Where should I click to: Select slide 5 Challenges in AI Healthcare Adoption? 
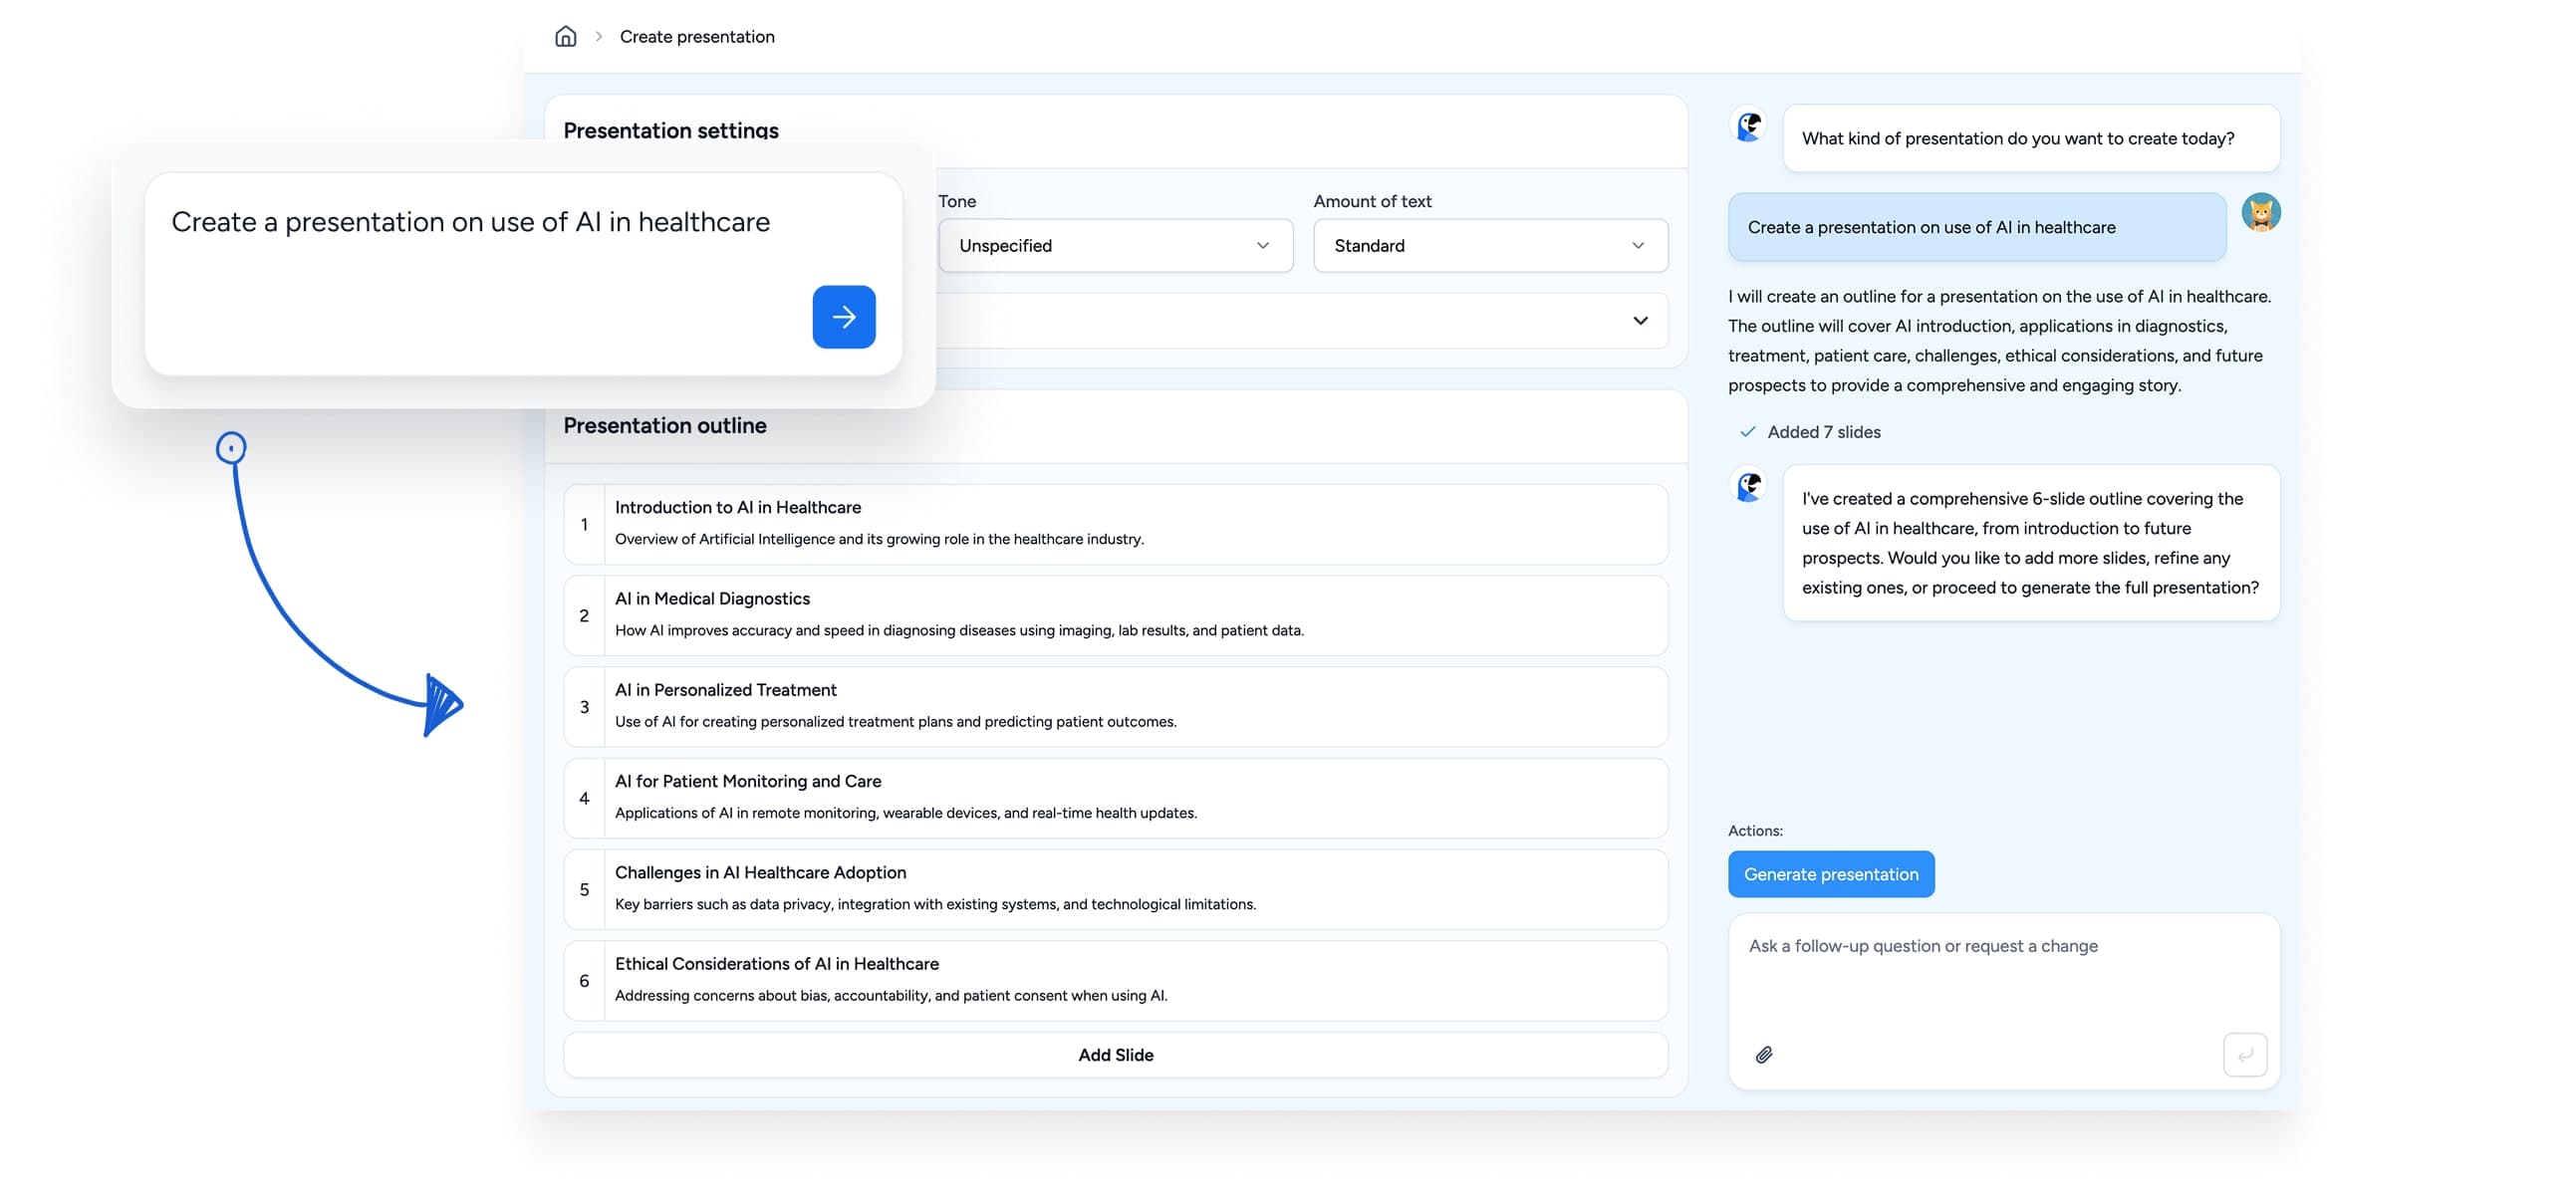(x=1115, y=889)
